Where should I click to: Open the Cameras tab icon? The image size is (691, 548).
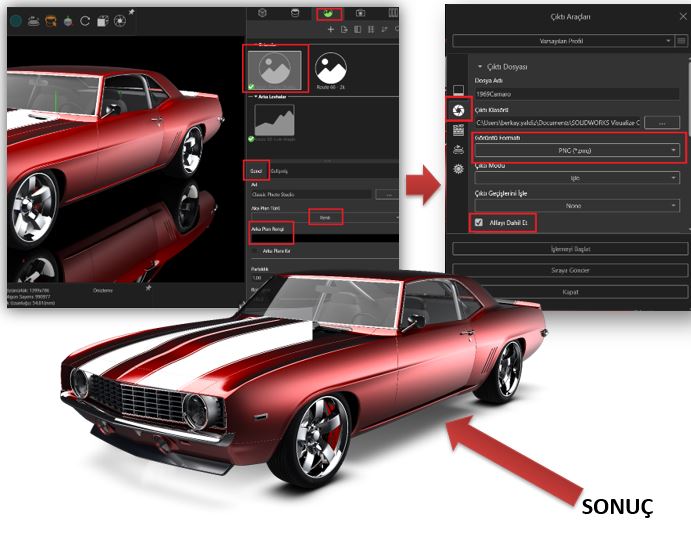(360, 13)
